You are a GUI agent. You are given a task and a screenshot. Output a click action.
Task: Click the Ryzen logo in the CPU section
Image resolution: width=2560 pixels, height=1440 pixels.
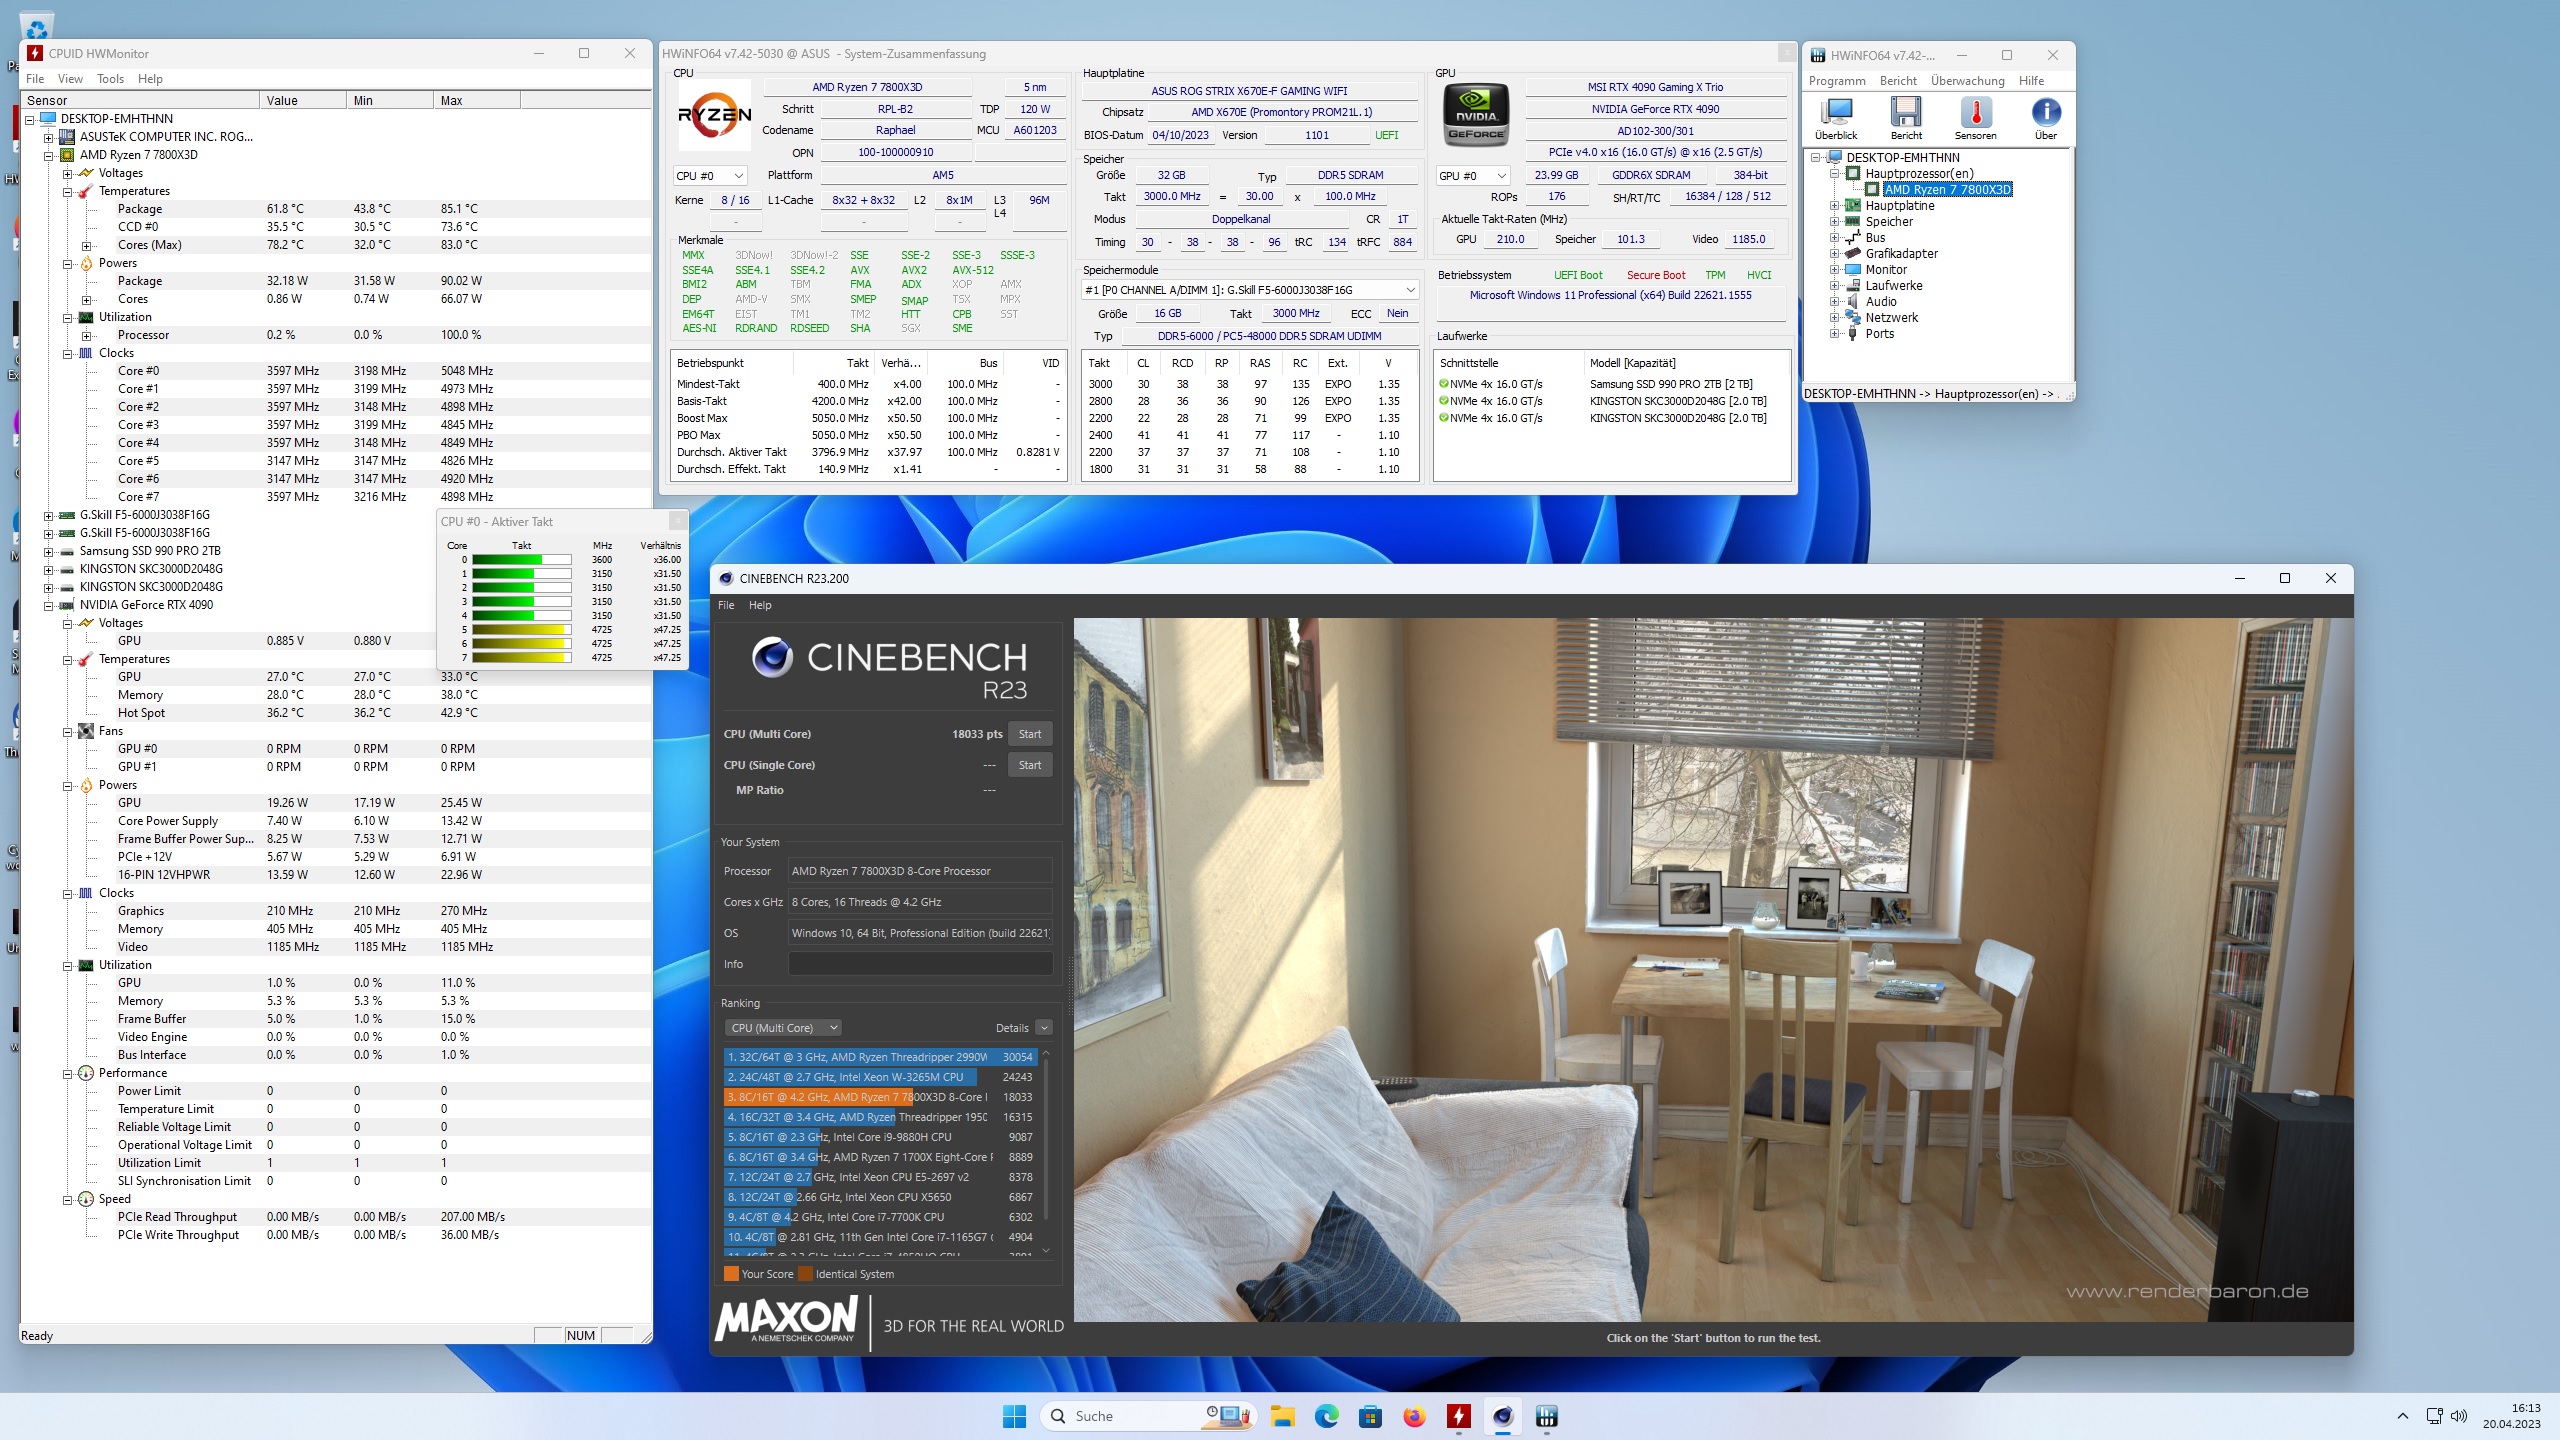pyautogui.click(x=716, y=115)
